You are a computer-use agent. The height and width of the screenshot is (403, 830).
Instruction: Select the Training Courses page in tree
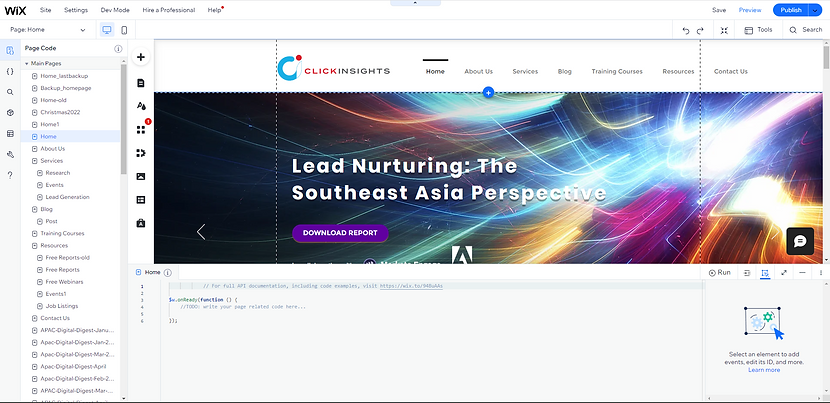[62, 234]
